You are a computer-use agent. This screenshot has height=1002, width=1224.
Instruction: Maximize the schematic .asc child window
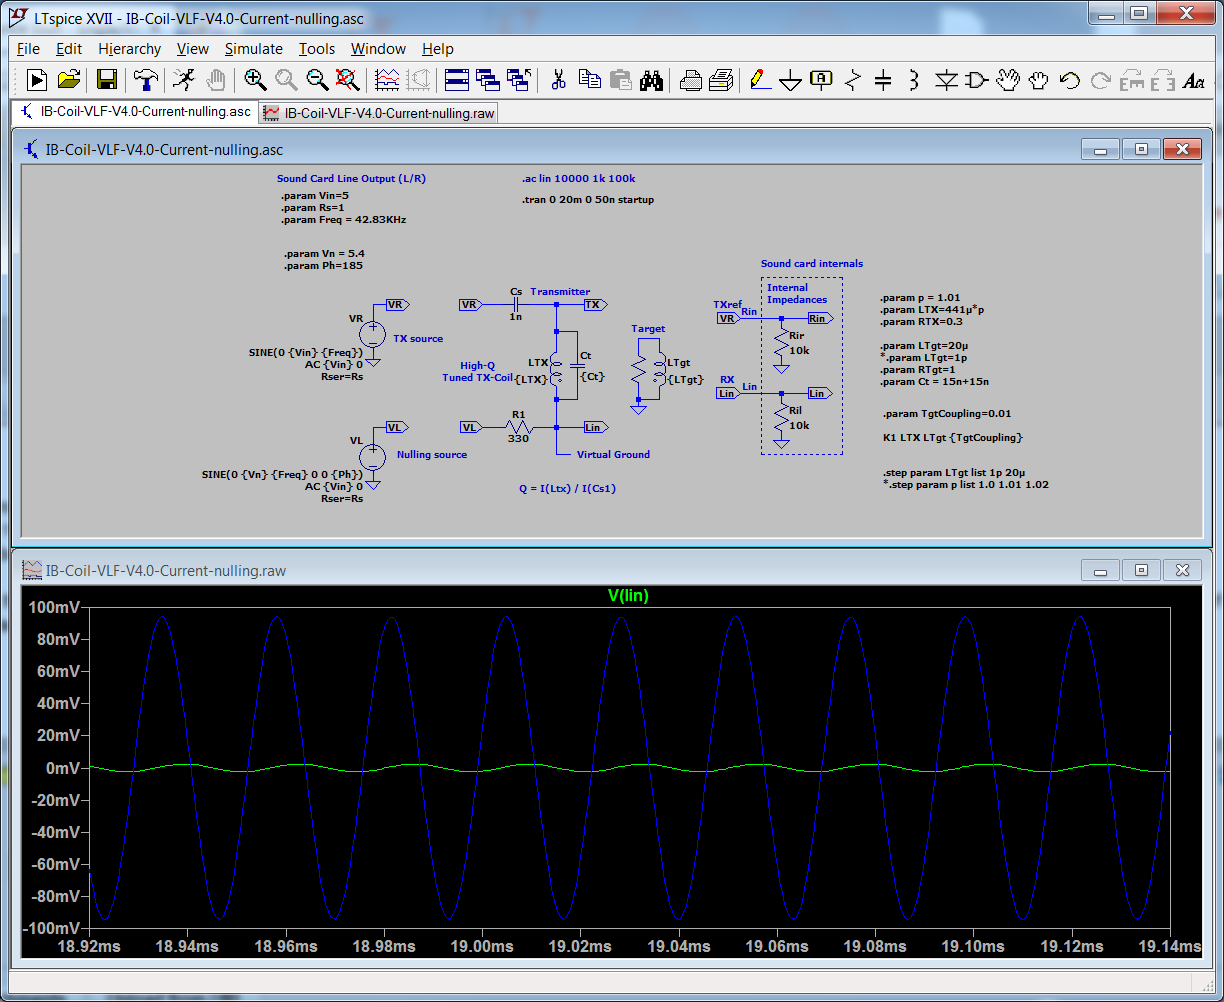[x=1141, y=149]
